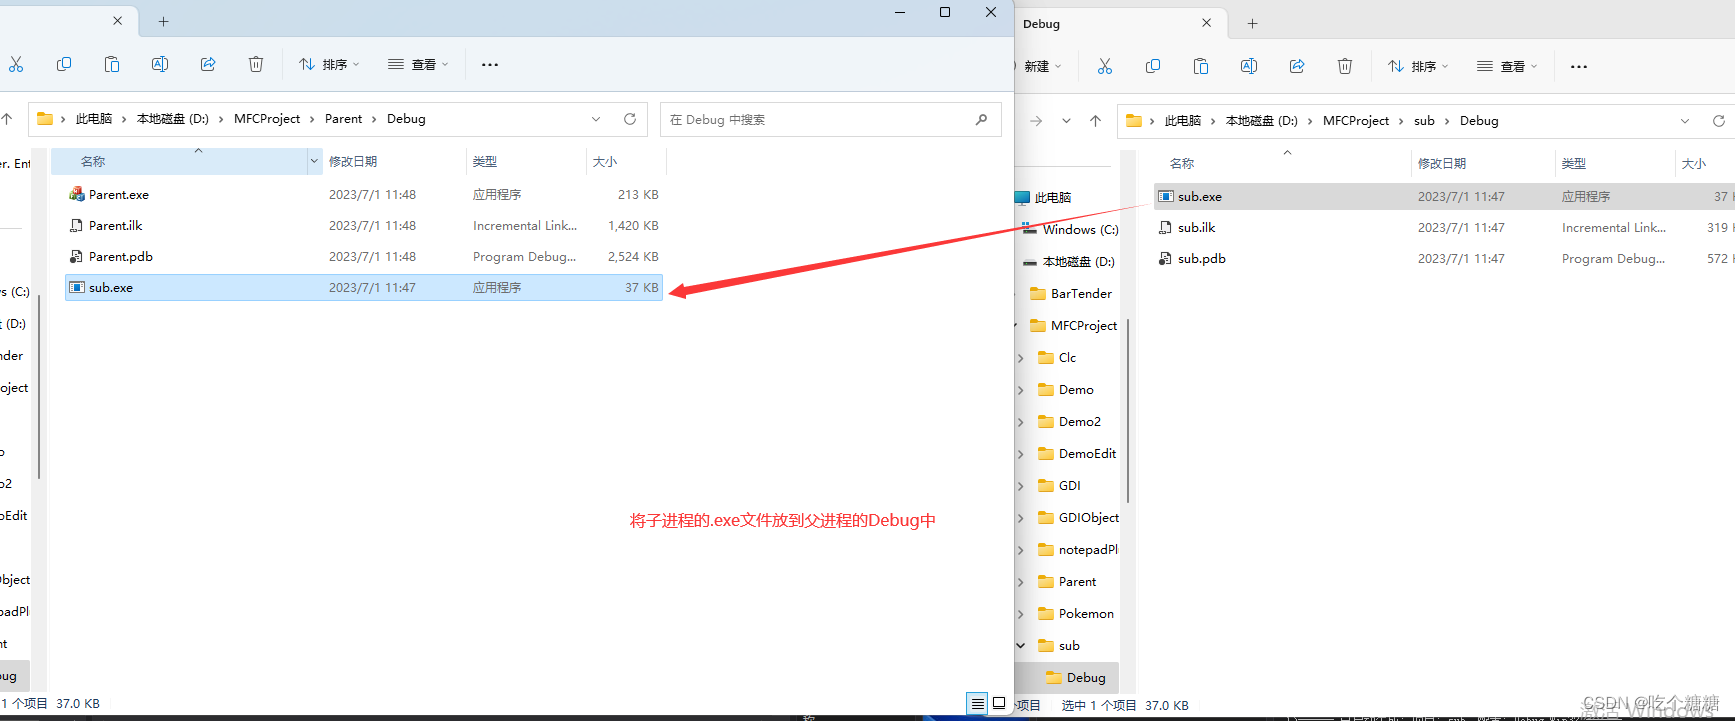Click the Share icon in Parent Debug window
Image resolution: width=1735 pixels, height=721 pixels.
[208, 64]
